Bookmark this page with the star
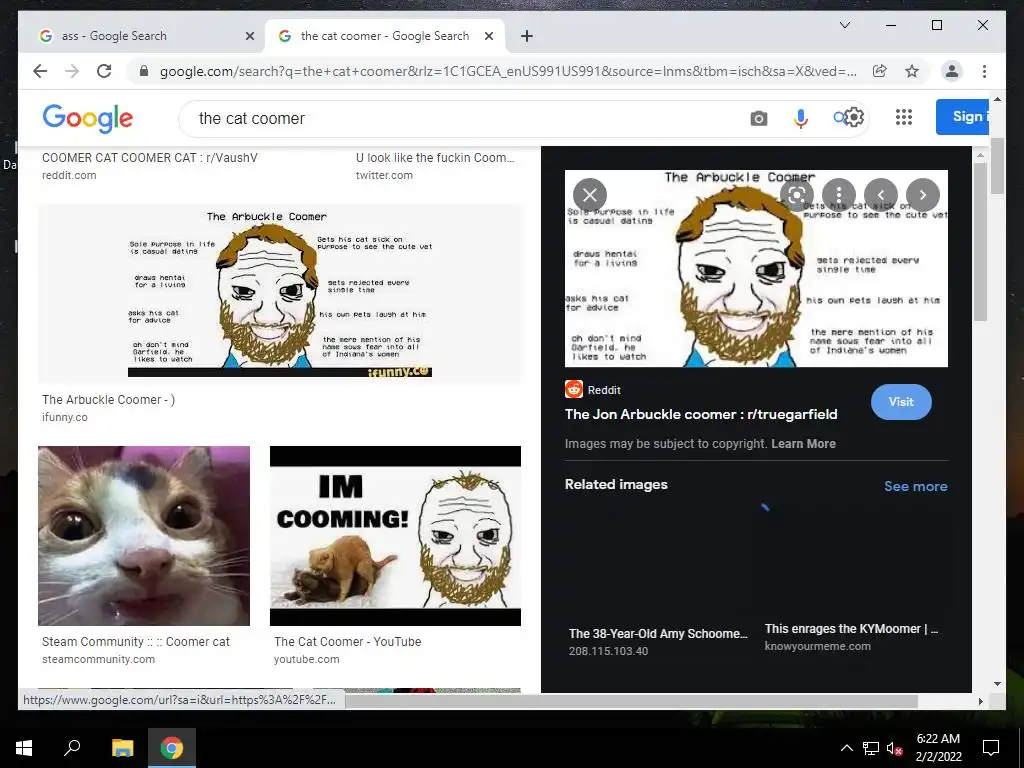 912,71
